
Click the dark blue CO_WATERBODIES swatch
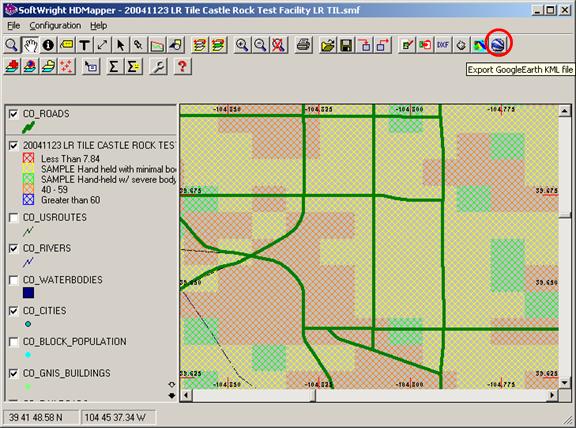tap(28, 293)
